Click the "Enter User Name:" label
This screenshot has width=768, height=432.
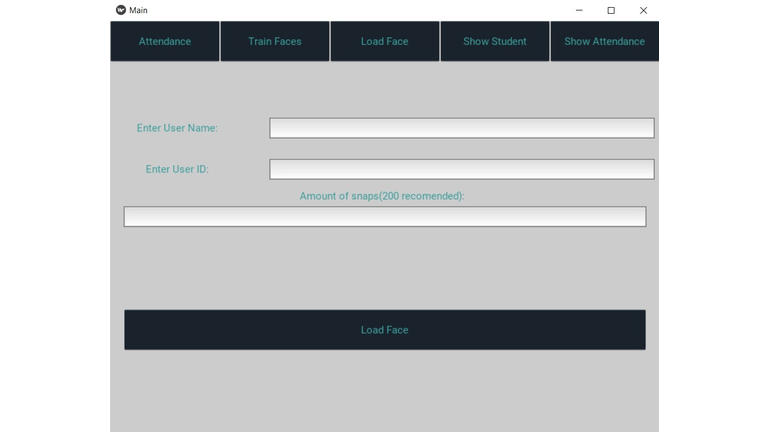(x=177, y=128)
